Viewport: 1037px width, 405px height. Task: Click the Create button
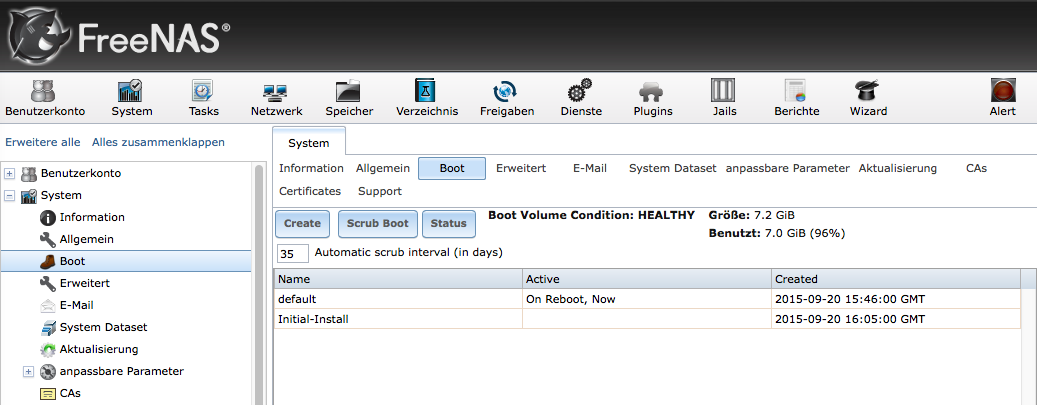click(302, 224)
